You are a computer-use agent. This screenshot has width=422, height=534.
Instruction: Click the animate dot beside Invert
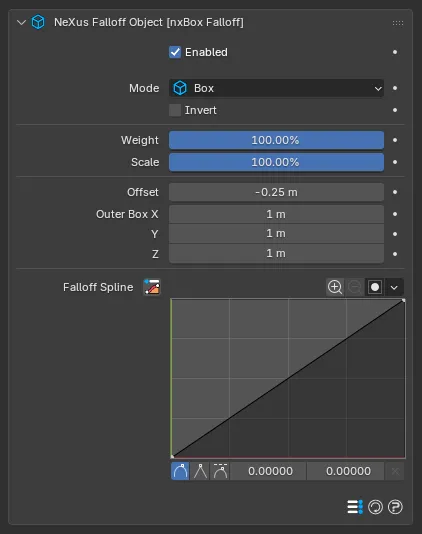click(395, 110)
